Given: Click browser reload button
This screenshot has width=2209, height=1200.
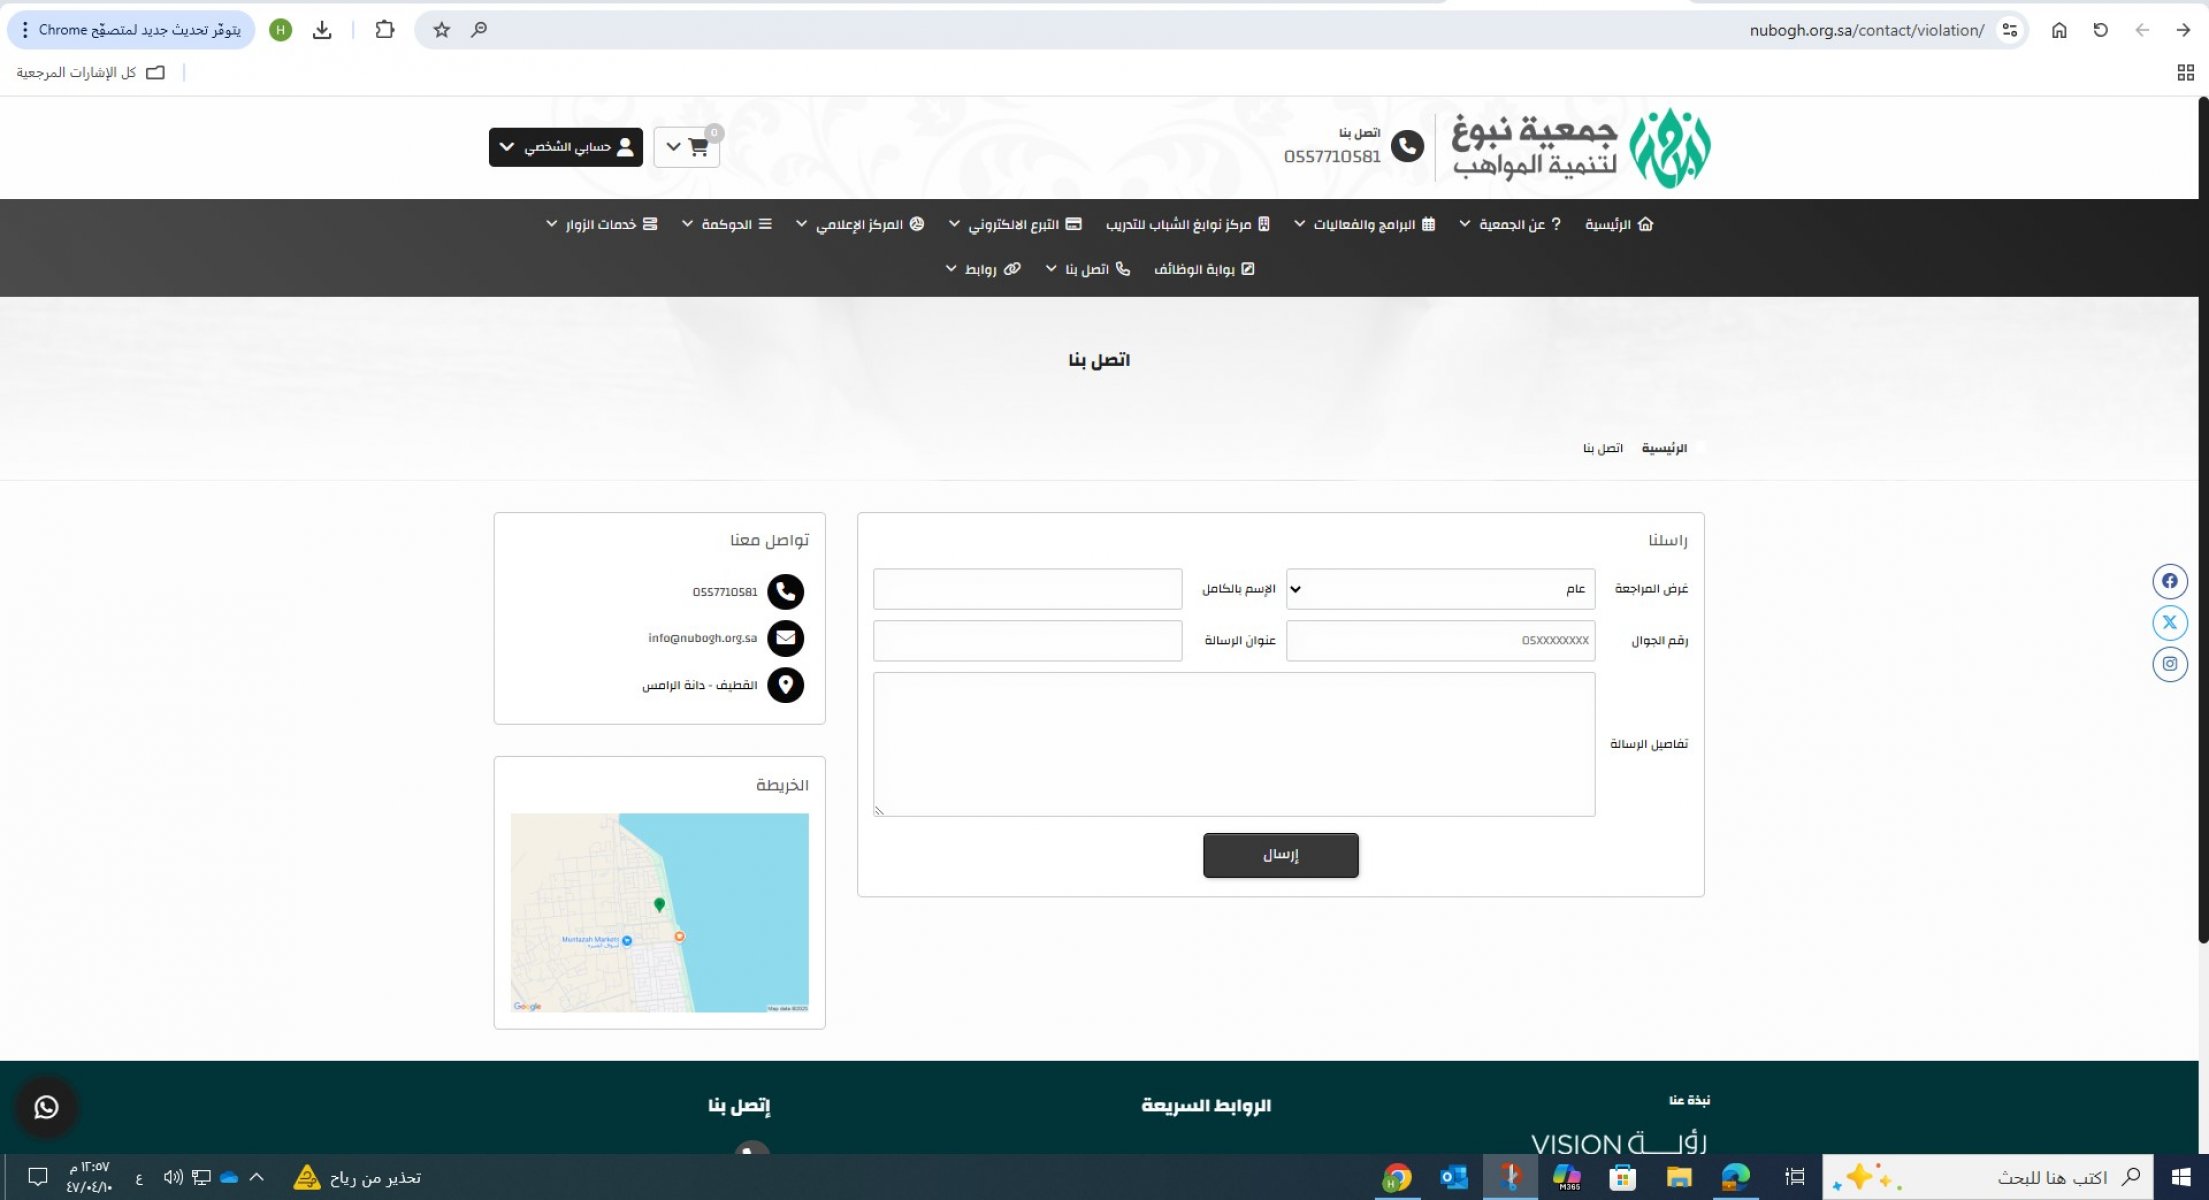Looking at the screenshot, I should point(2100,30).
